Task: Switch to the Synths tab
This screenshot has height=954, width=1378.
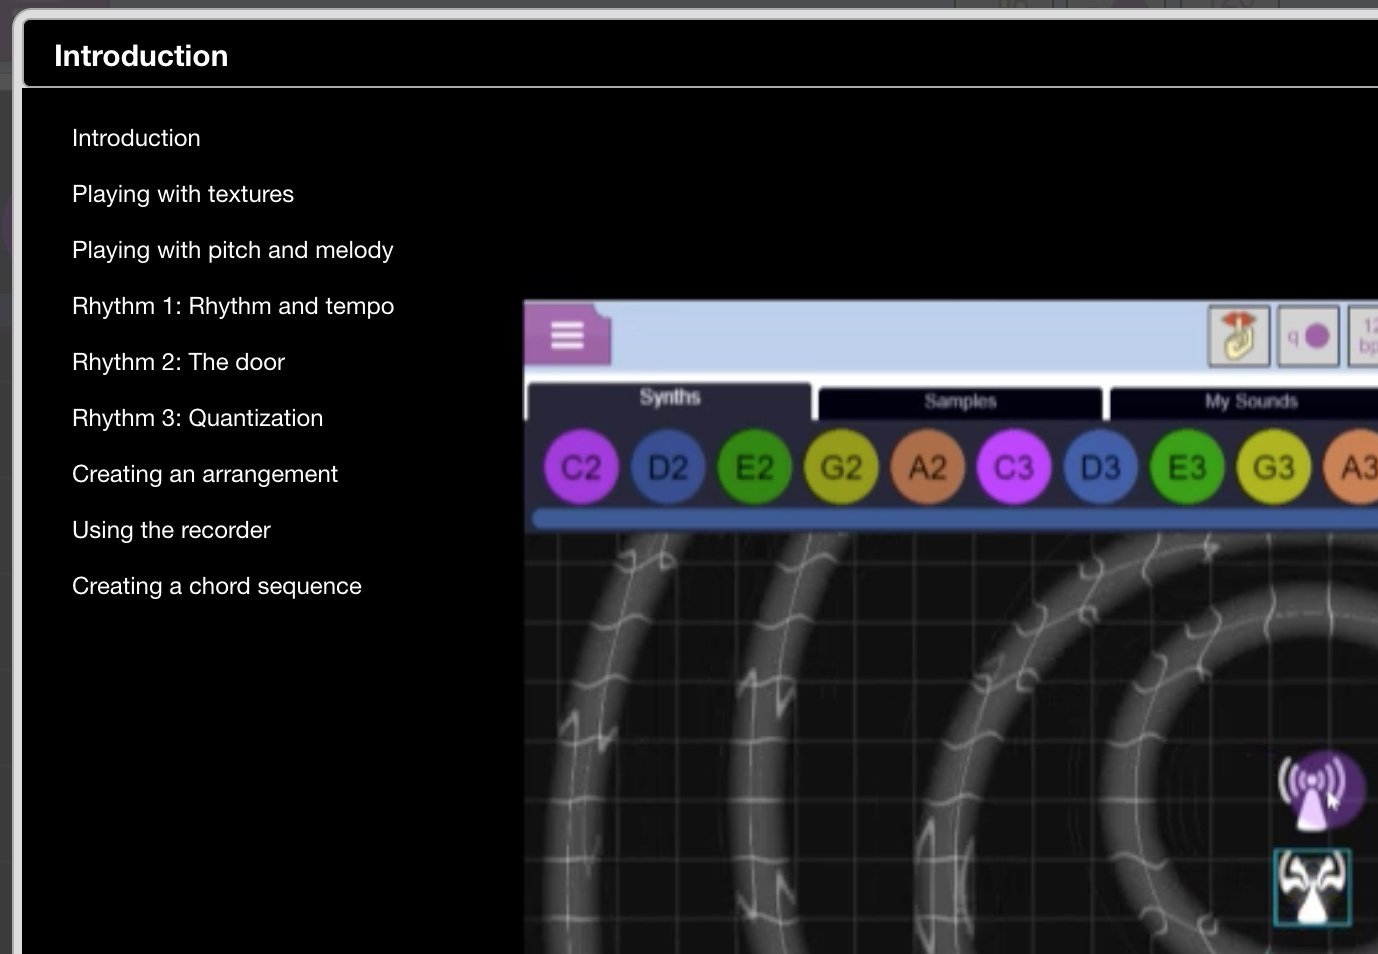Action: (669, 399)
